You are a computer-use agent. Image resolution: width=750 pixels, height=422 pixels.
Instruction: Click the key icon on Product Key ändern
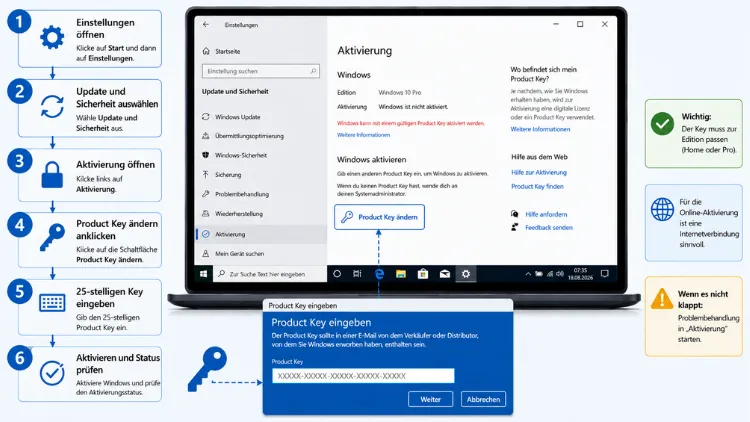point(347,217)
